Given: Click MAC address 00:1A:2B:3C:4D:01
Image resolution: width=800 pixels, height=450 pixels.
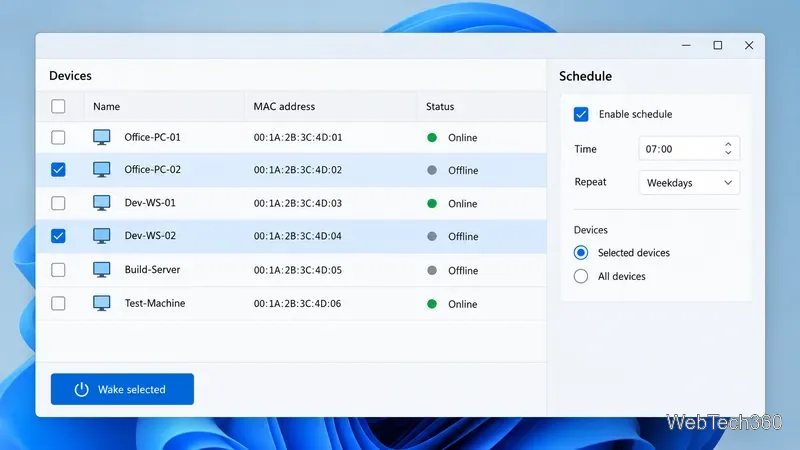Looking at the screenshot, I should (x=298, y=137).
